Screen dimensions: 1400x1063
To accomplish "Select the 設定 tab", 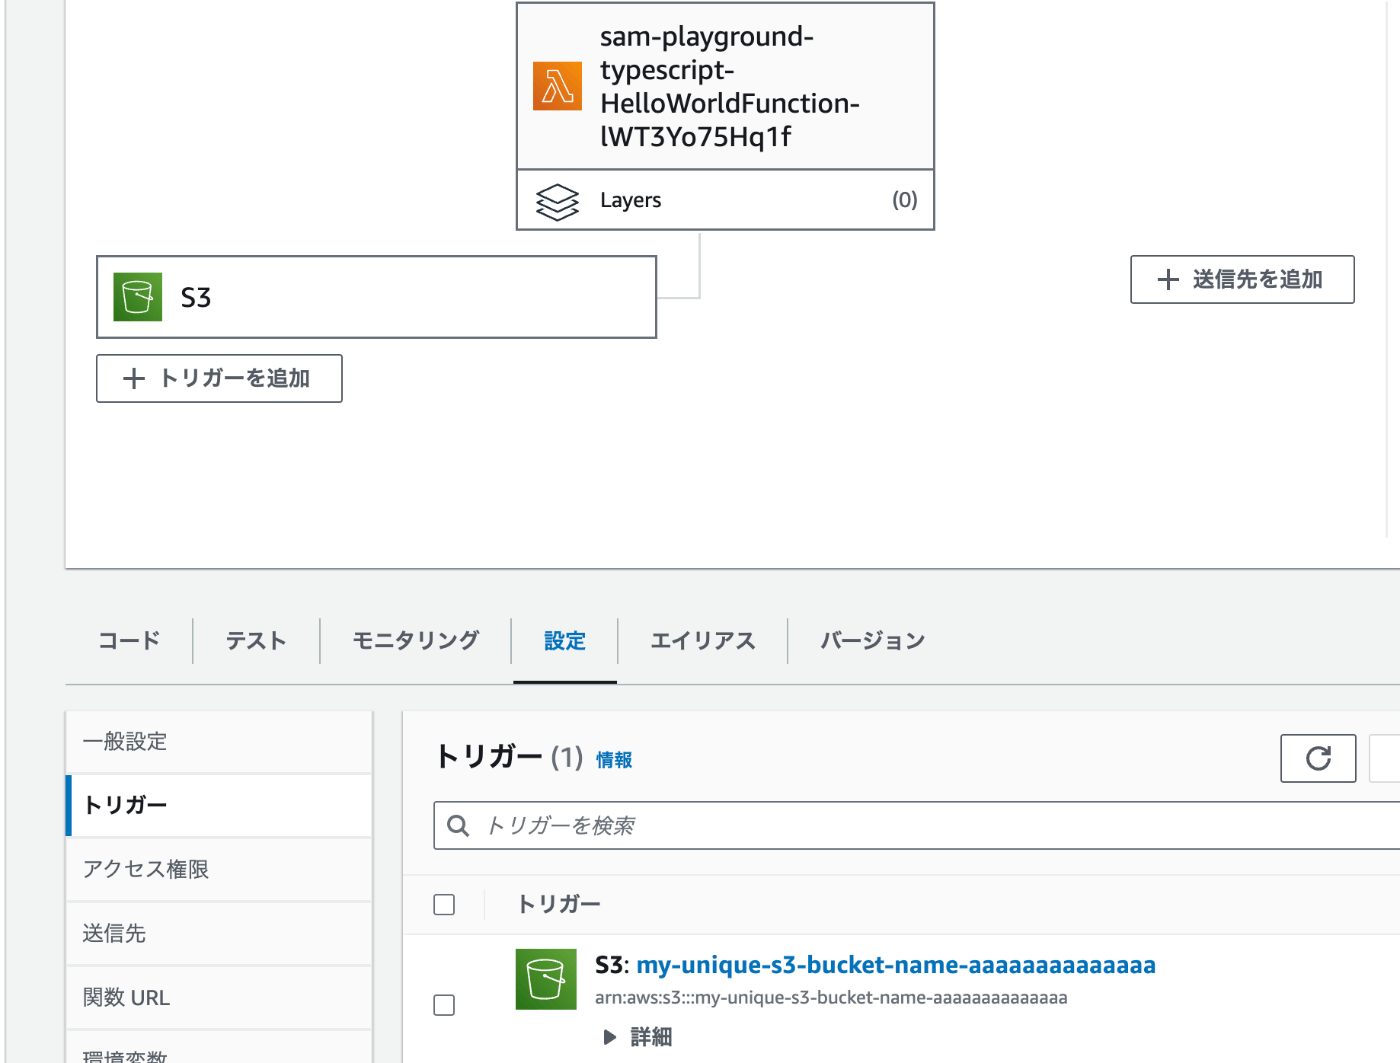I will coord(565,641).
